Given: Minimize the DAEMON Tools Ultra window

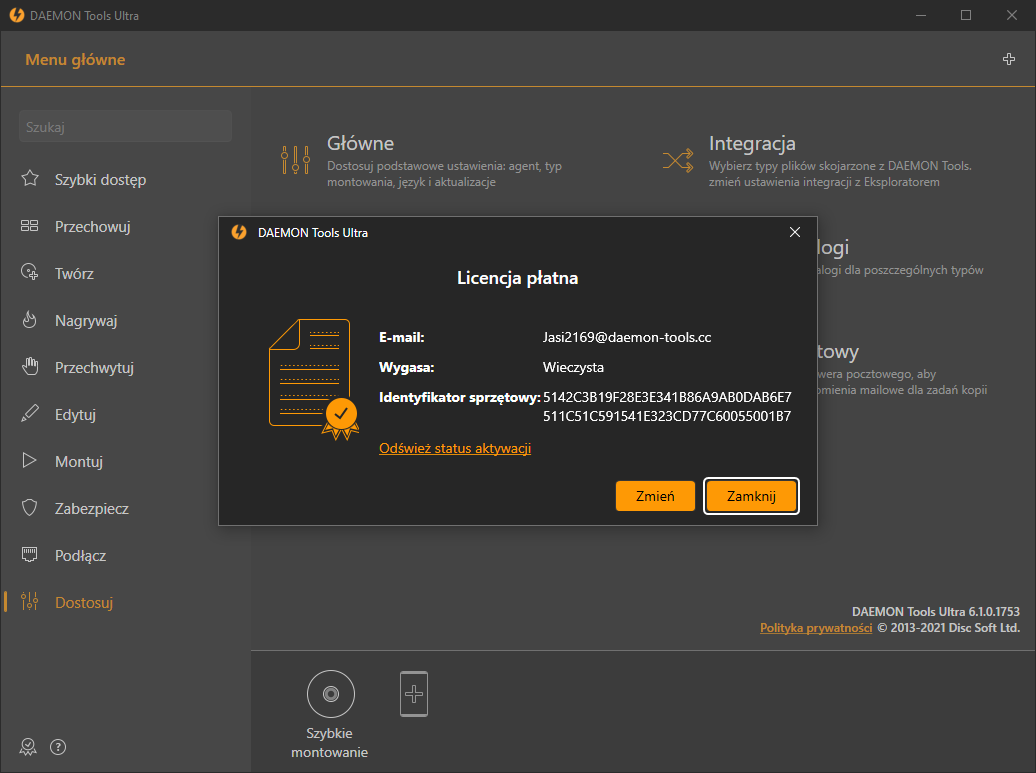Looking at the screenshot, I should pos(921,15).
